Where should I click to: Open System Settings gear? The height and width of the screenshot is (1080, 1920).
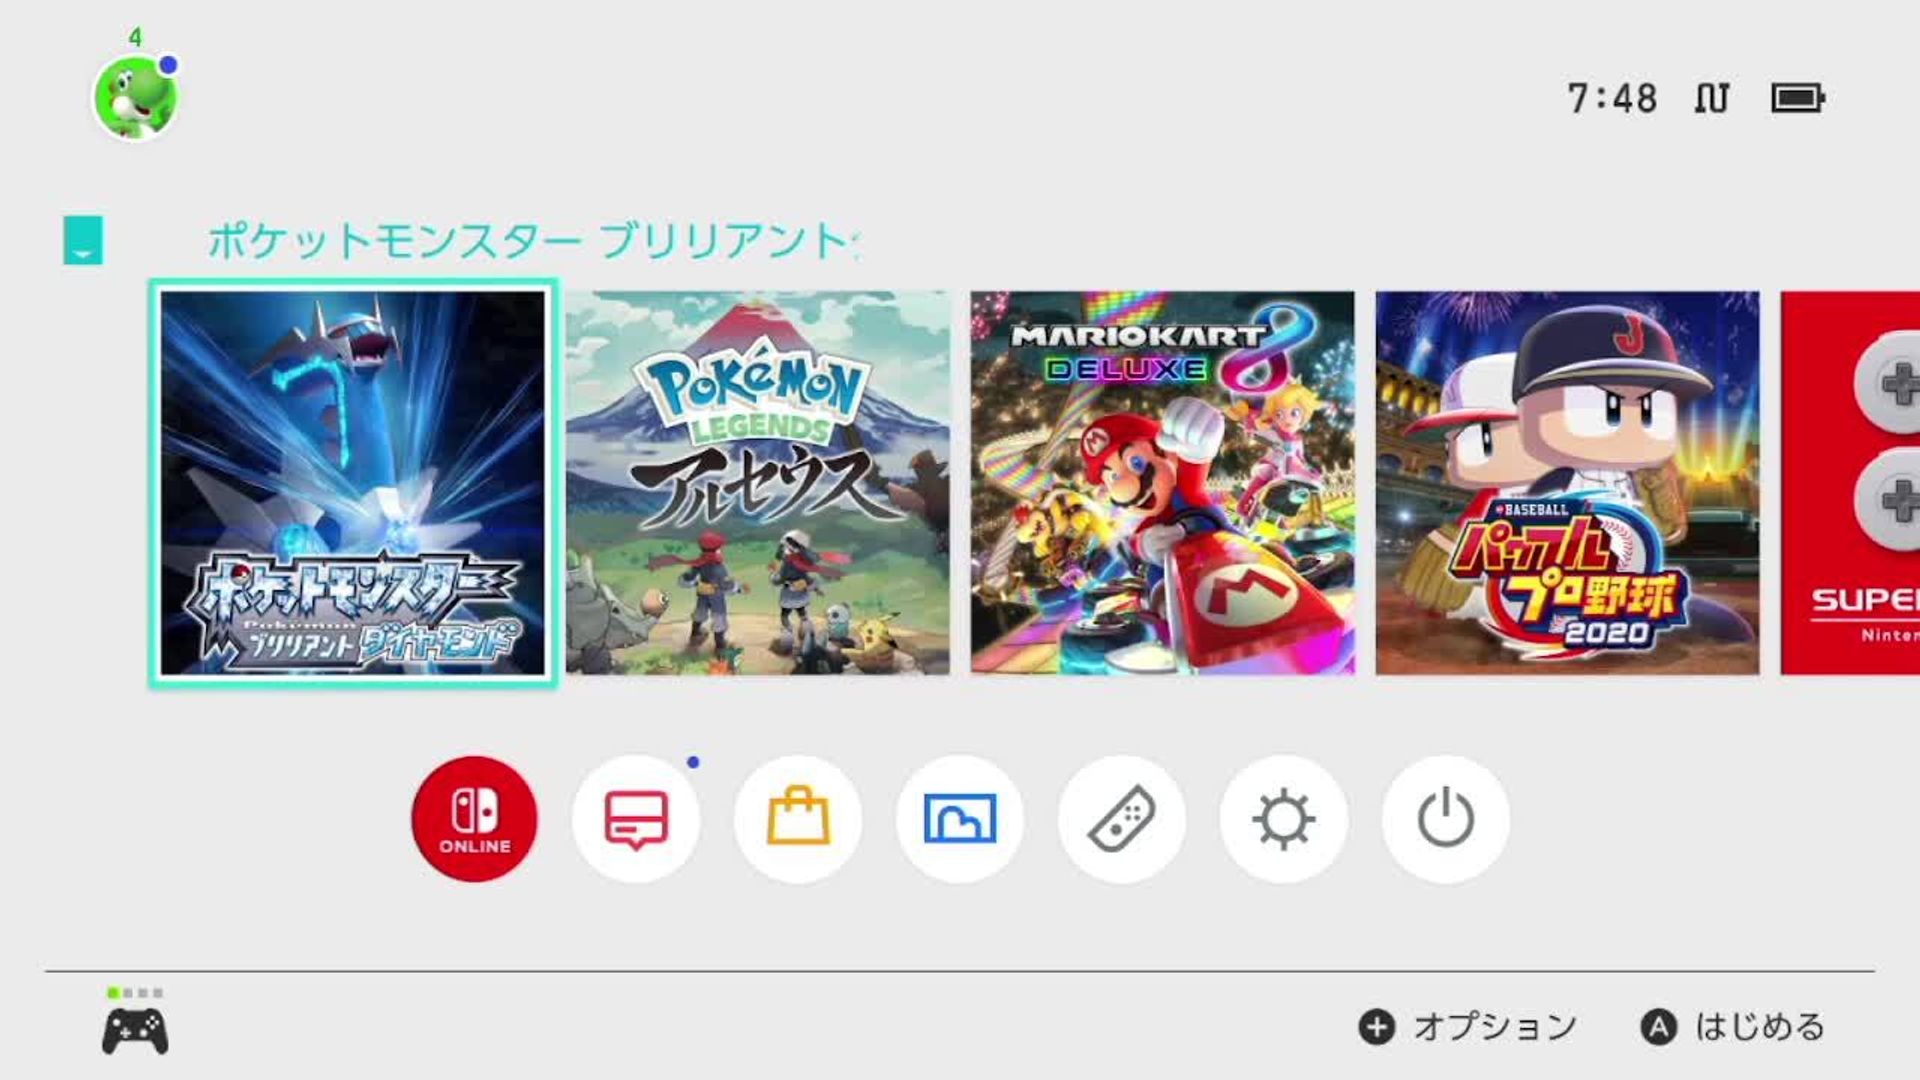click(x=1284, y=819)
